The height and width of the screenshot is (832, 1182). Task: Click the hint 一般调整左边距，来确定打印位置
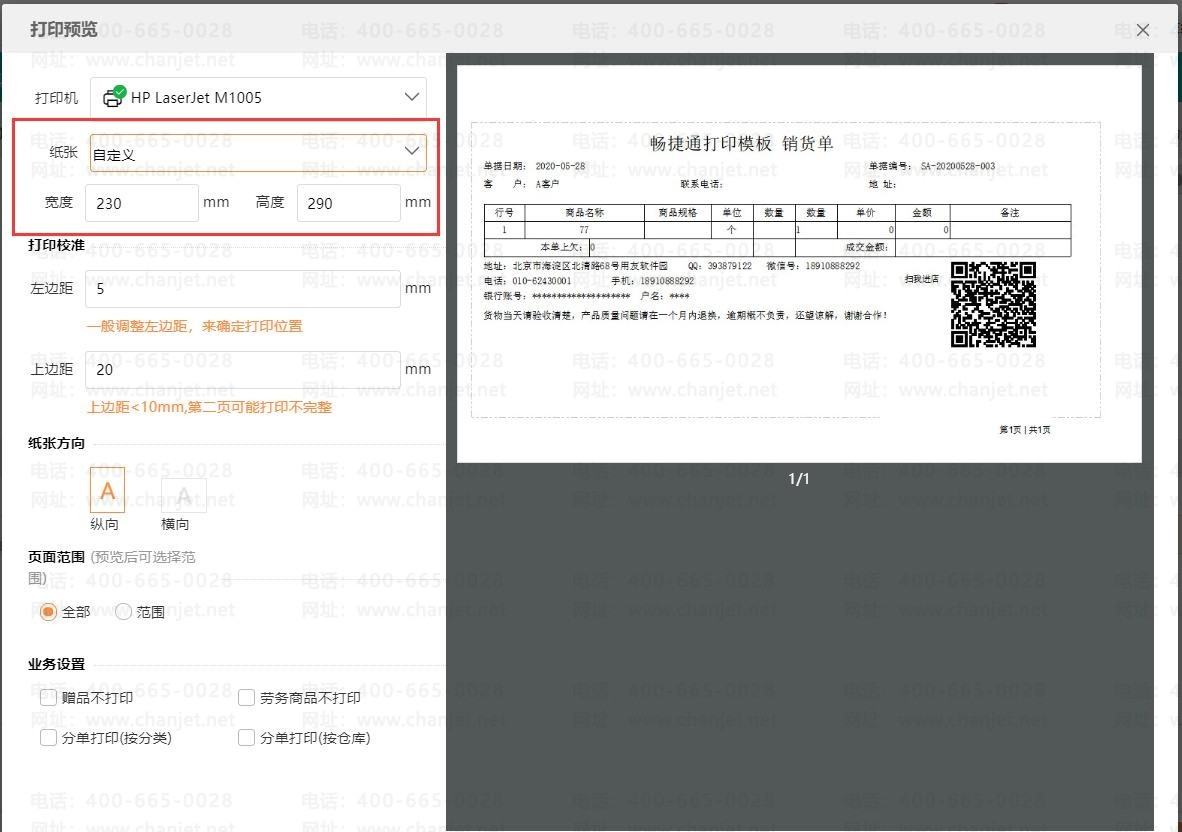tap(194, 326)
